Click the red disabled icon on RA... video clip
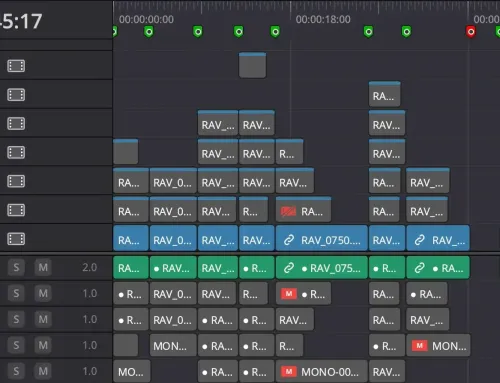This screenshot has height=383, width=500. 289,211
